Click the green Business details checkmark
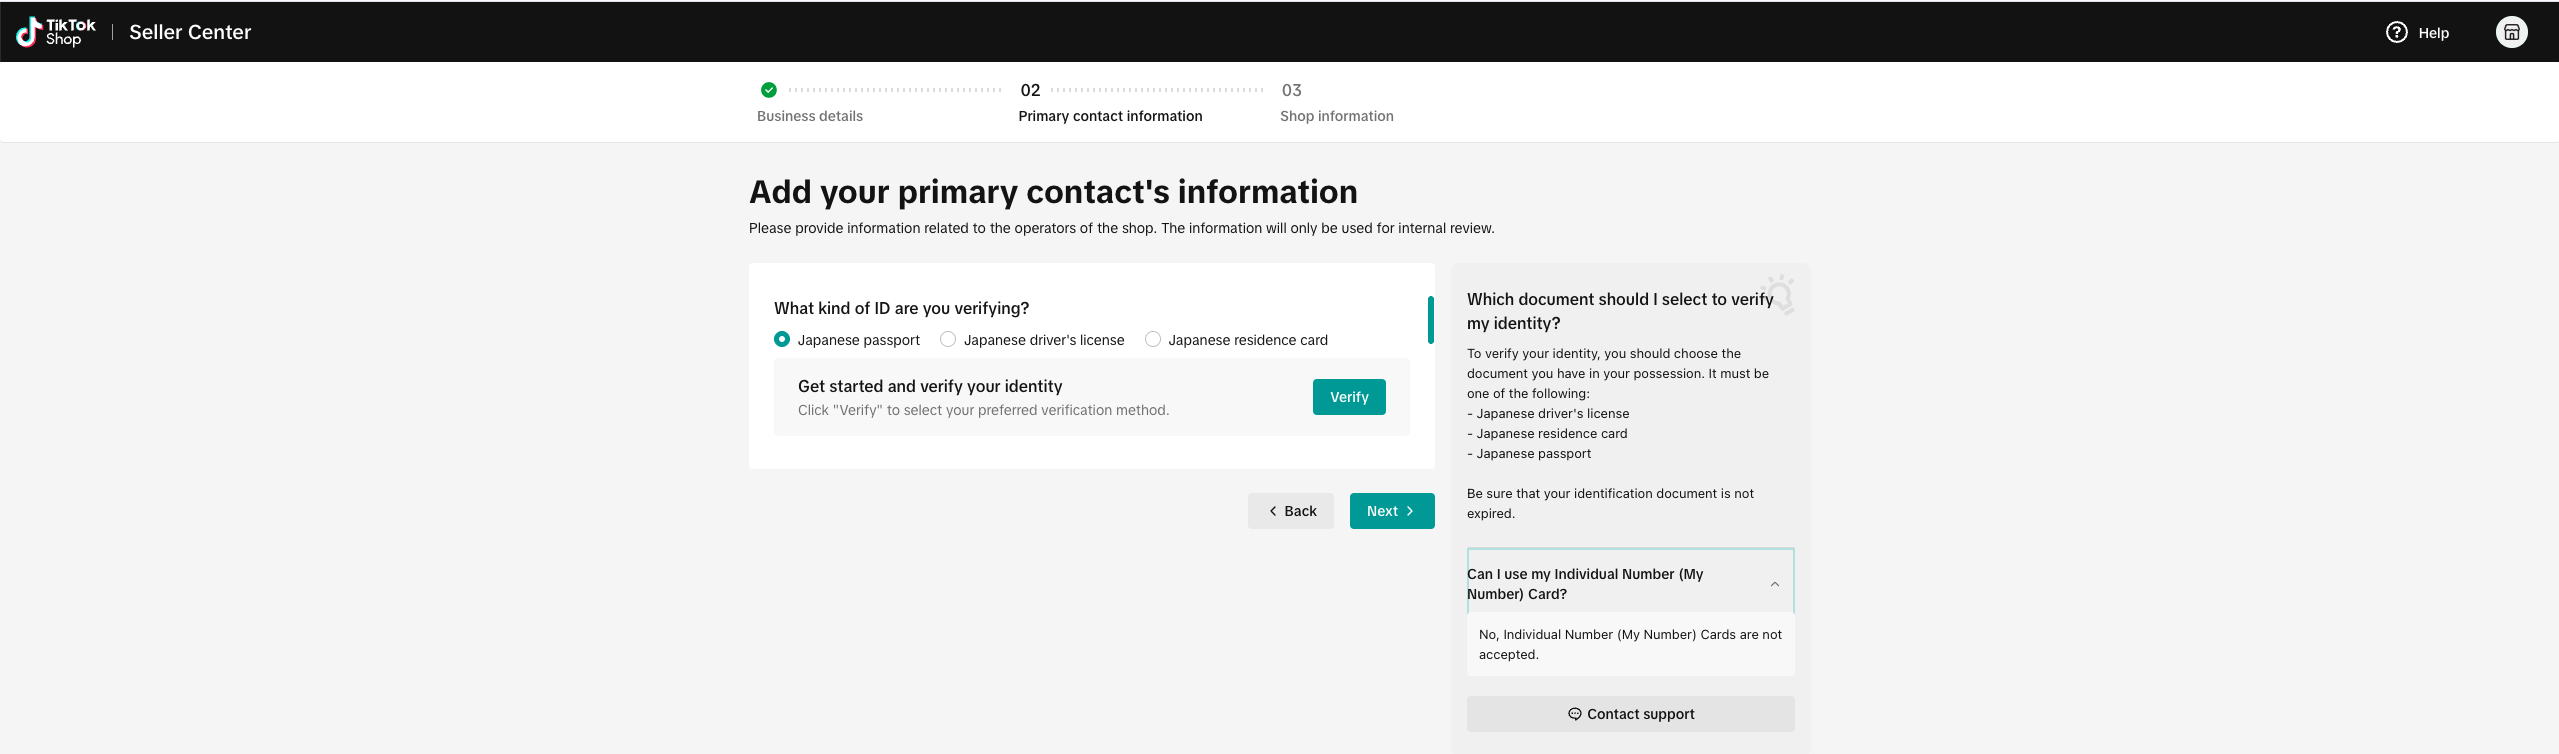 (769, 90)
